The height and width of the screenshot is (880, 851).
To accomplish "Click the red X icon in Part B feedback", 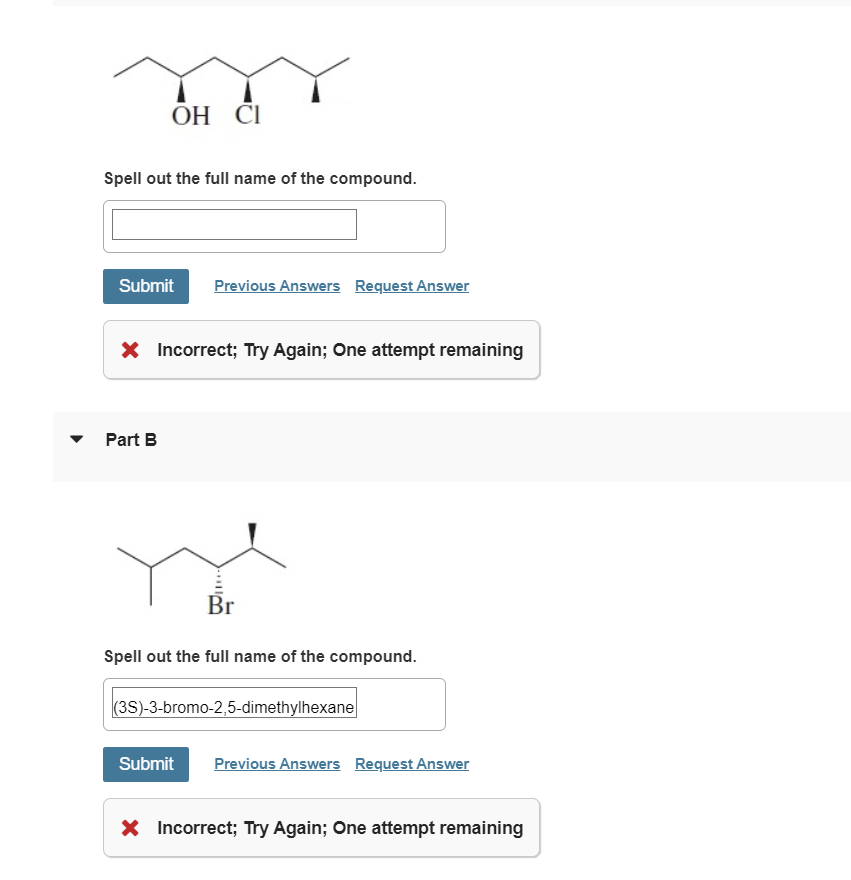I will click(128, 827).
